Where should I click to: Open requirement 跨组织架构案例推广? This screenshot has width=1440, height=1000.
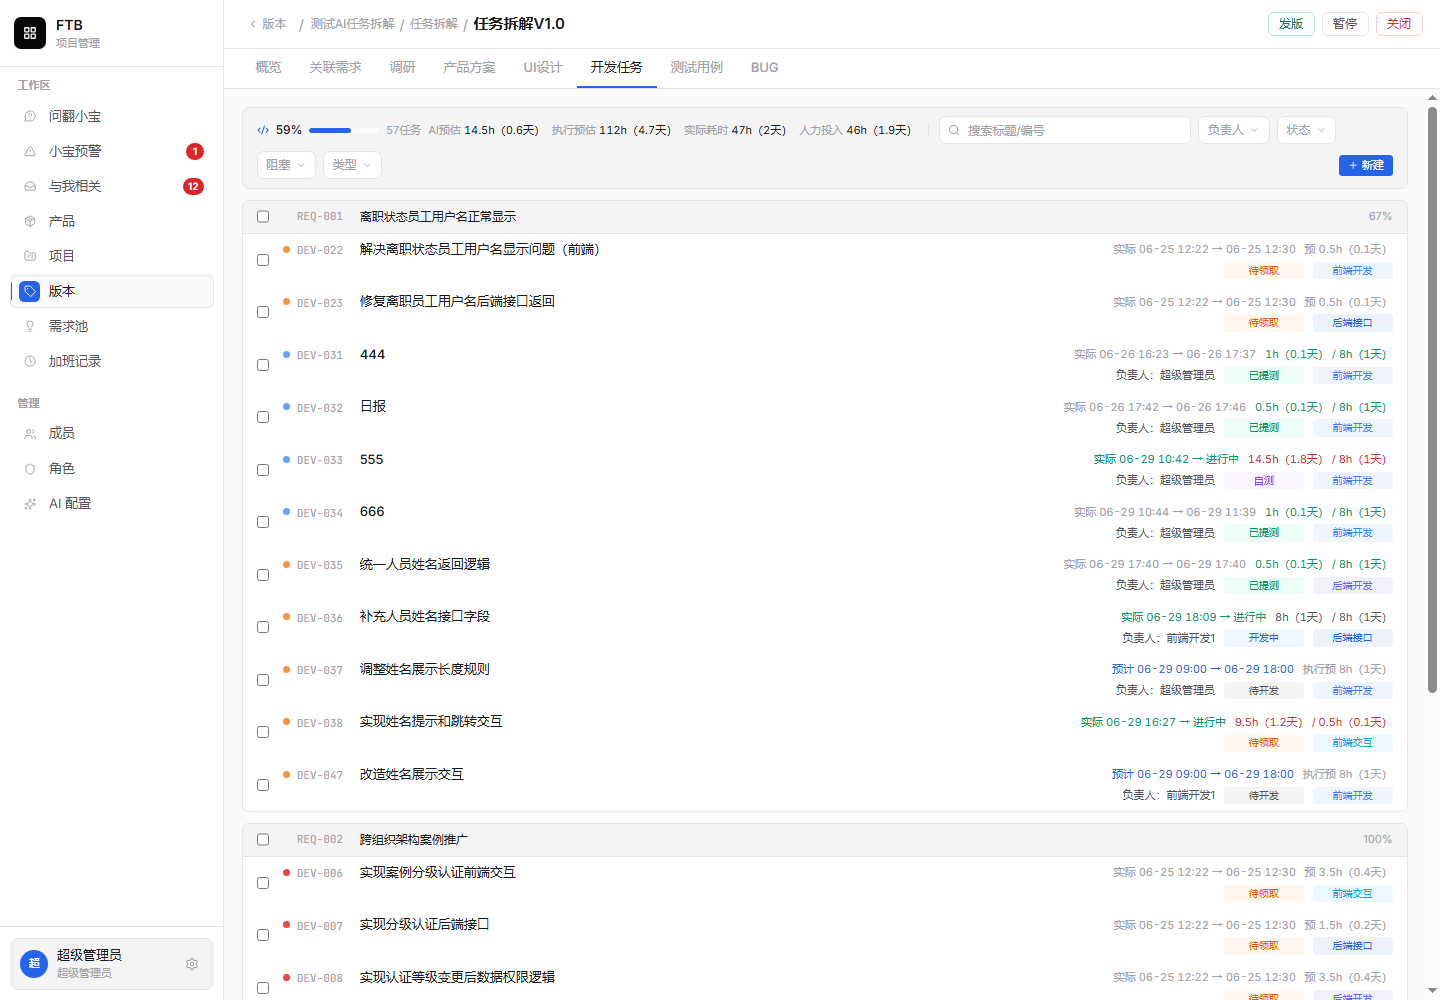tap(414, 839)
